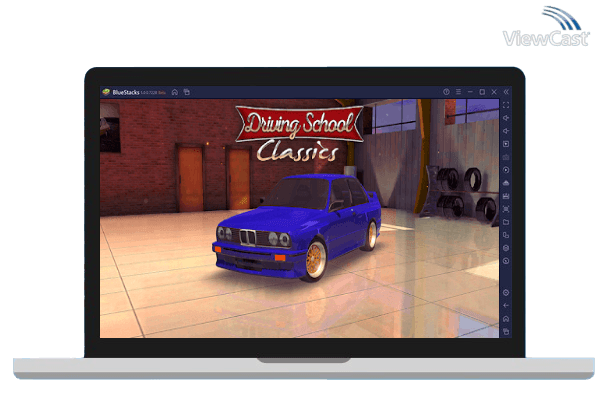Click the BlueStacks logo in title bar
This screenshot has height=414, width=602.
(x=106, y=92)
